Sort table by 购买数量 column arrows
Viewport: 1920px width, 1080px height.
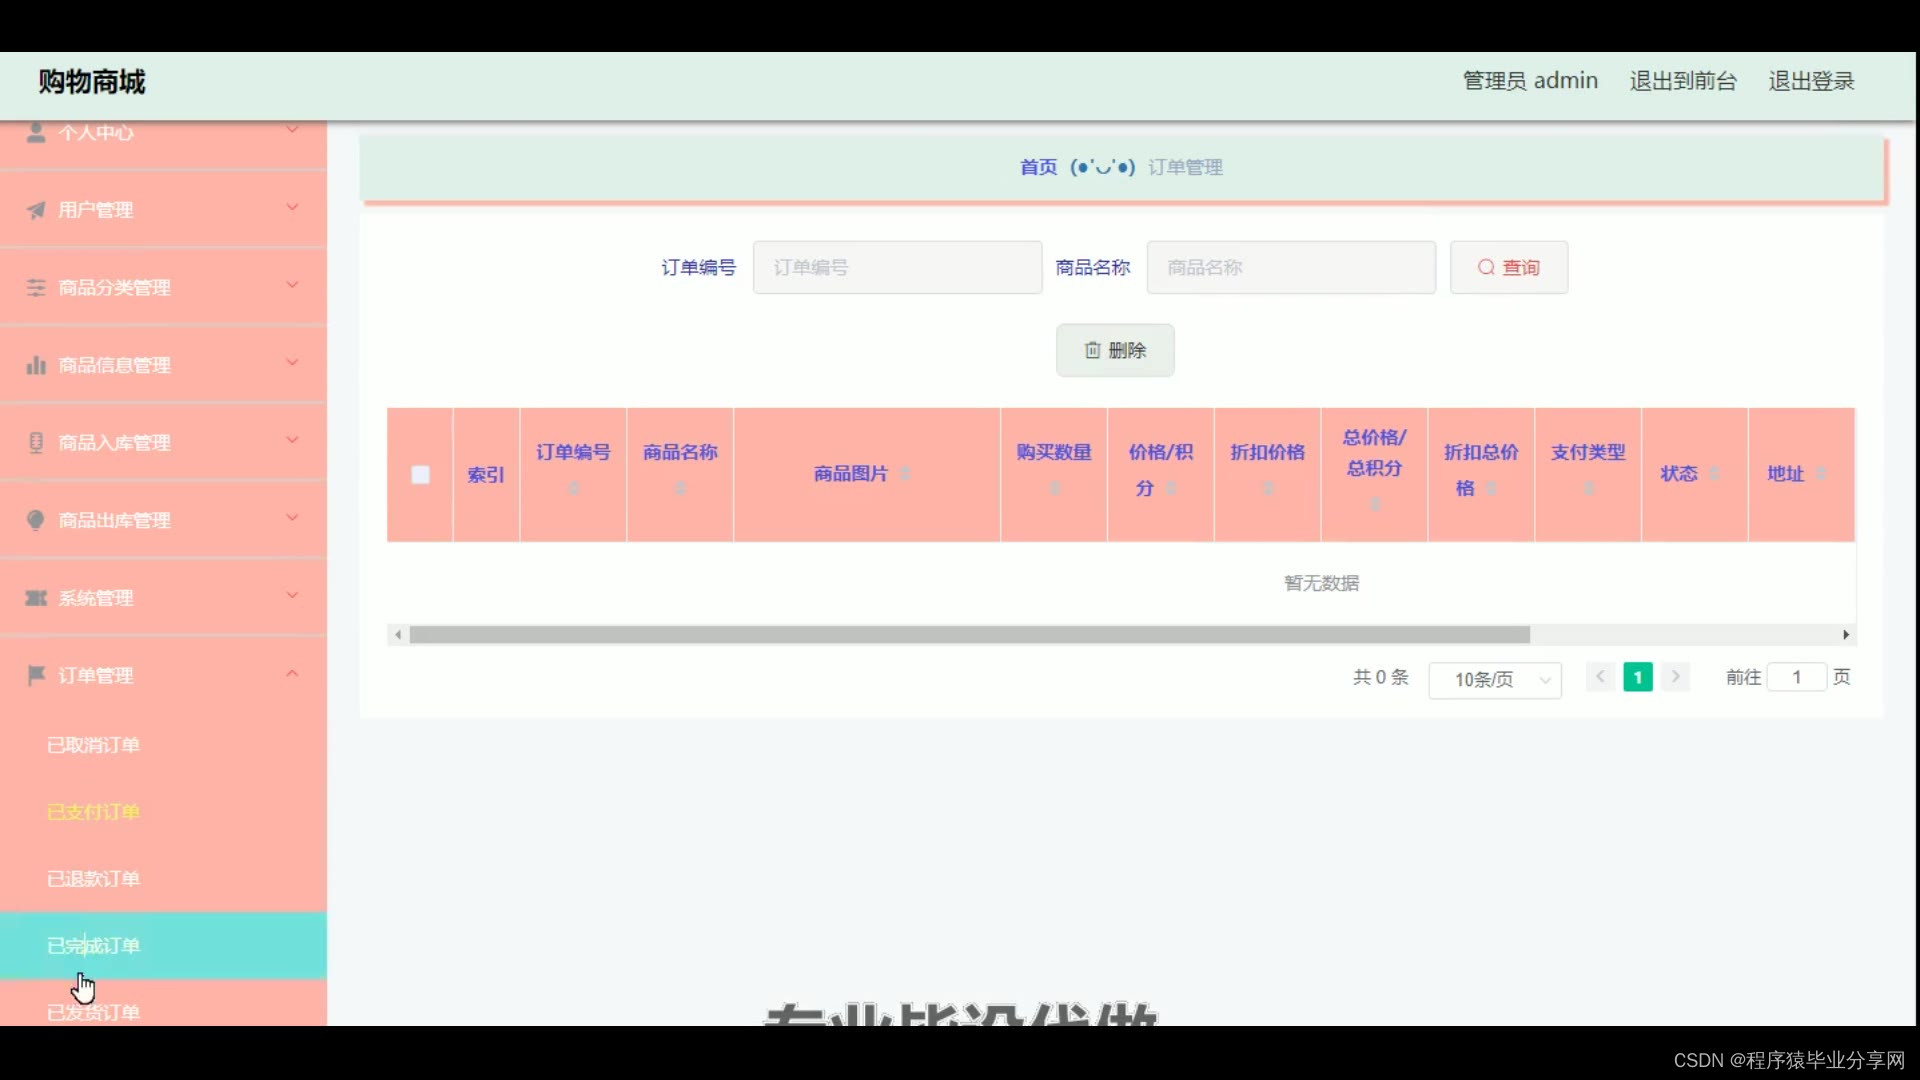click(1054, 488)
